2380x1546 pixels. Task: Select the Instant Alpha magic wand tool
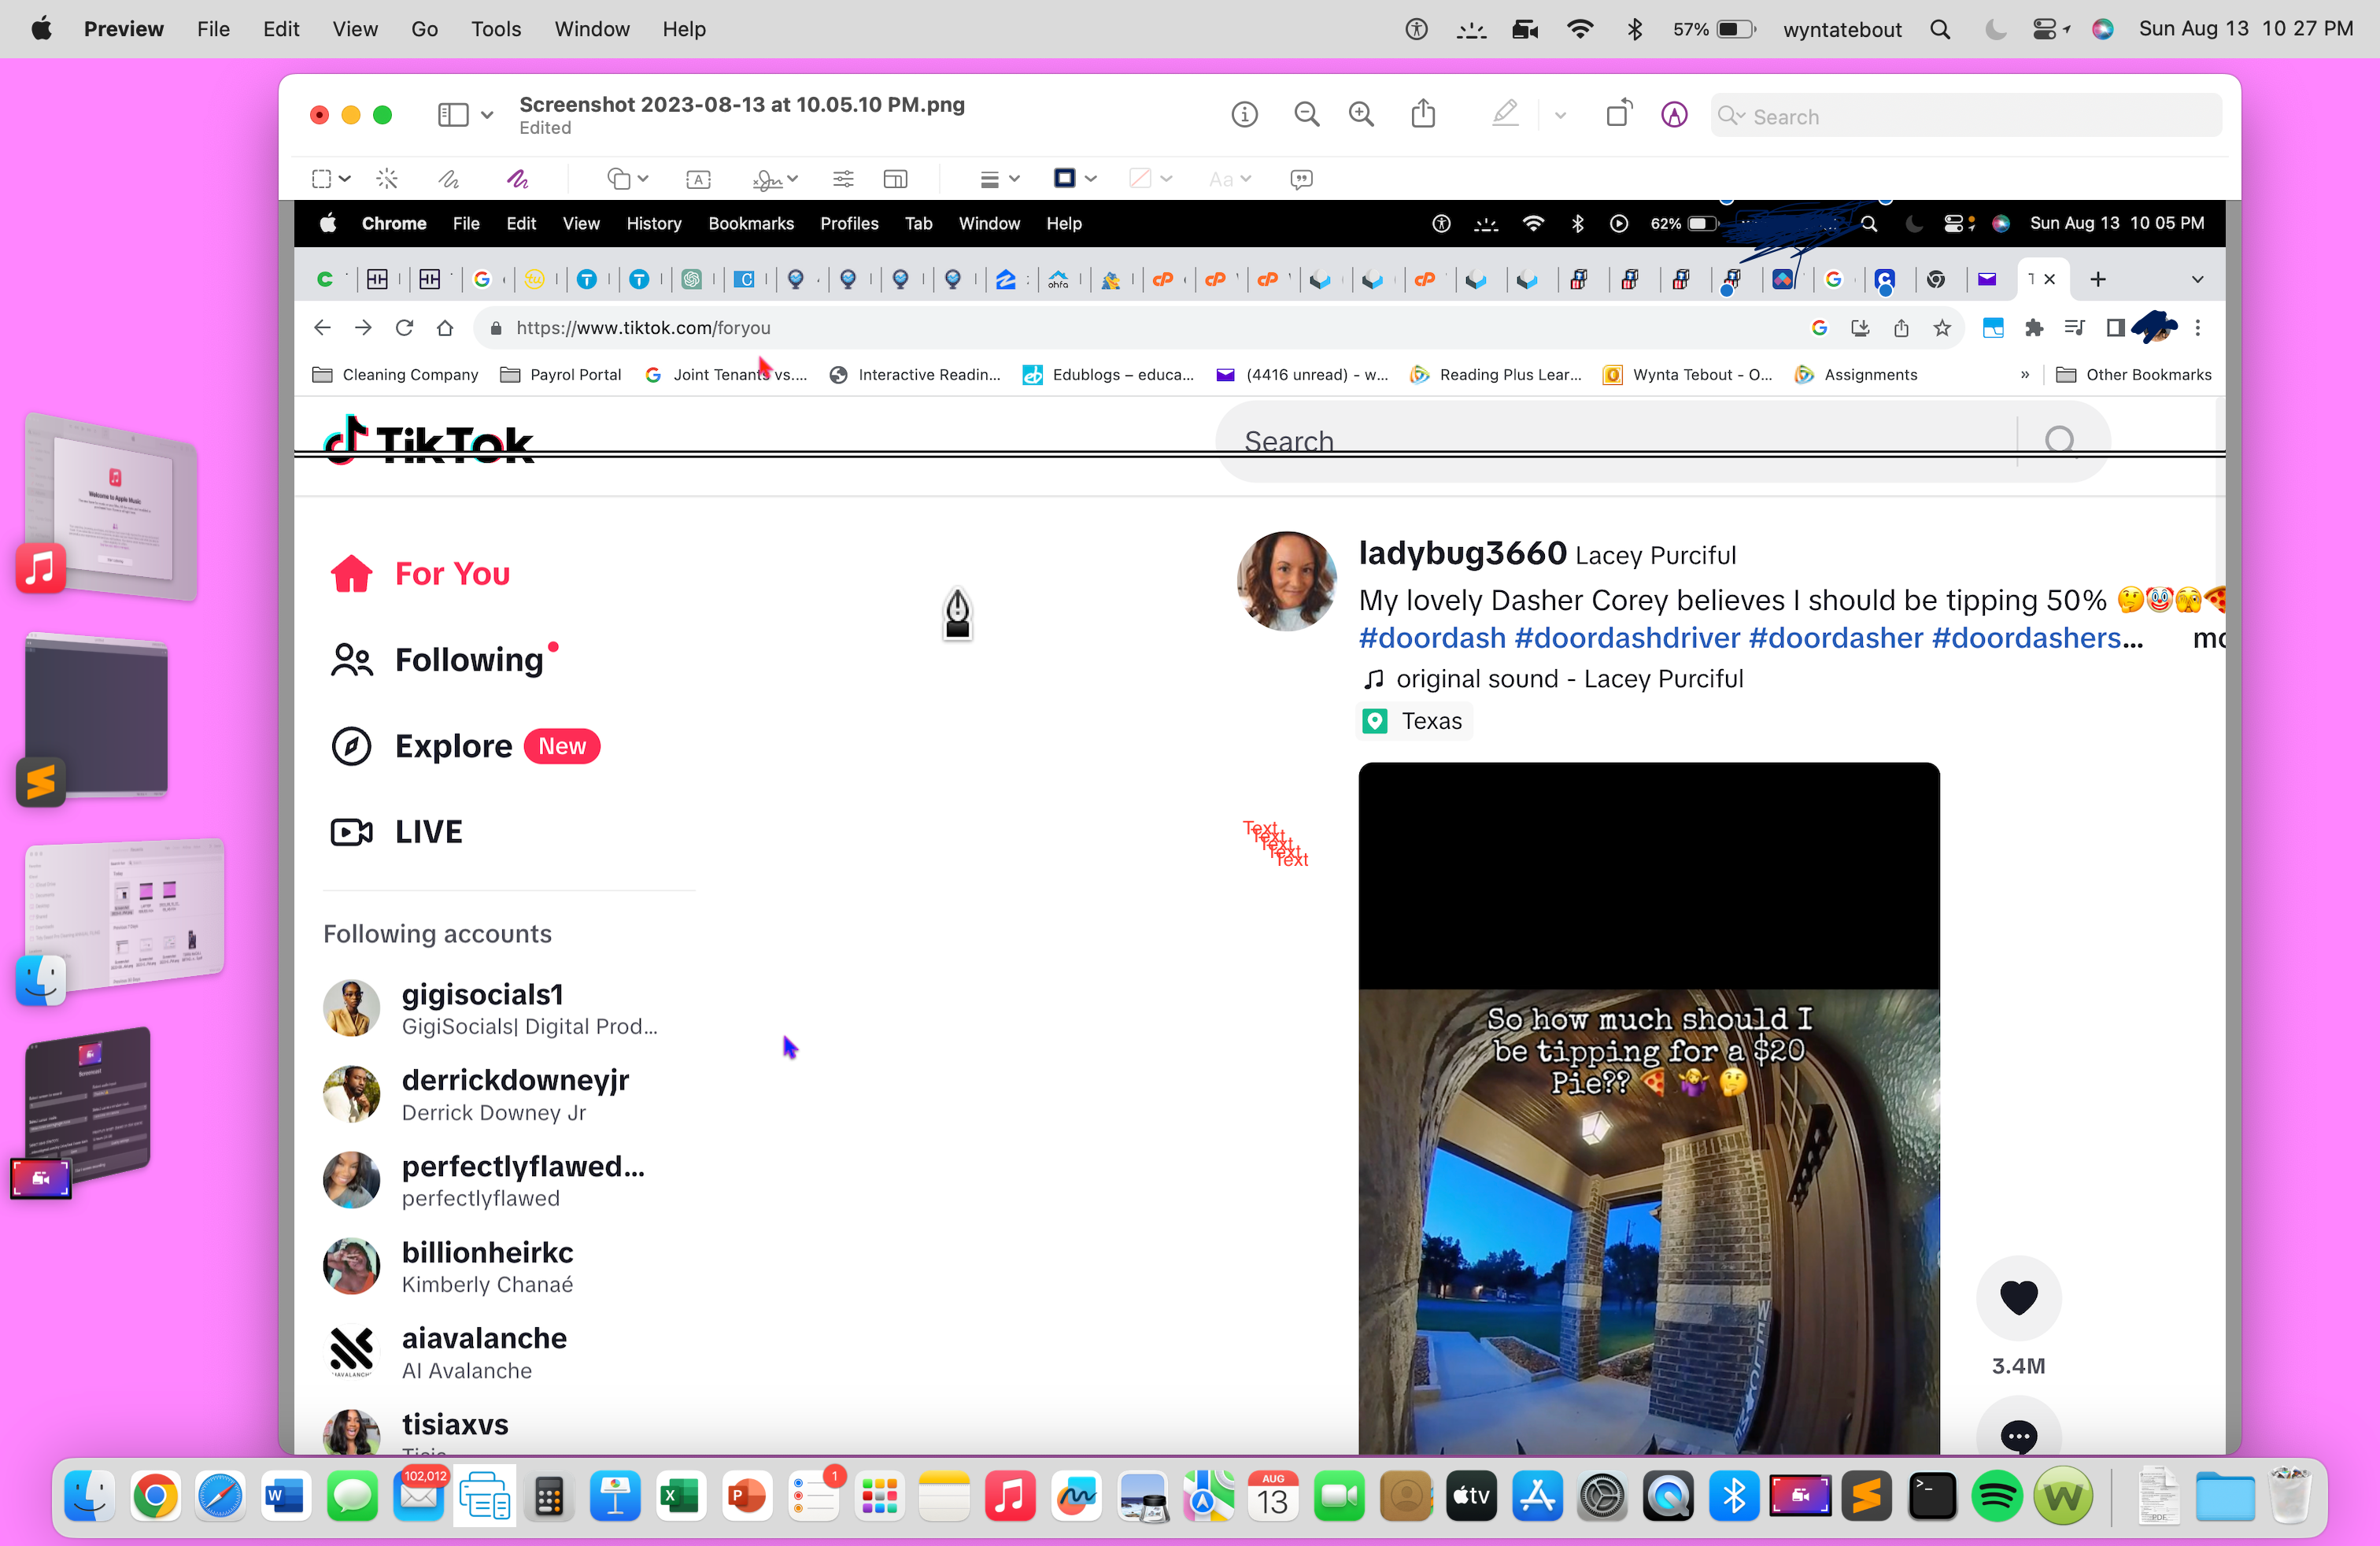[387, 179]
